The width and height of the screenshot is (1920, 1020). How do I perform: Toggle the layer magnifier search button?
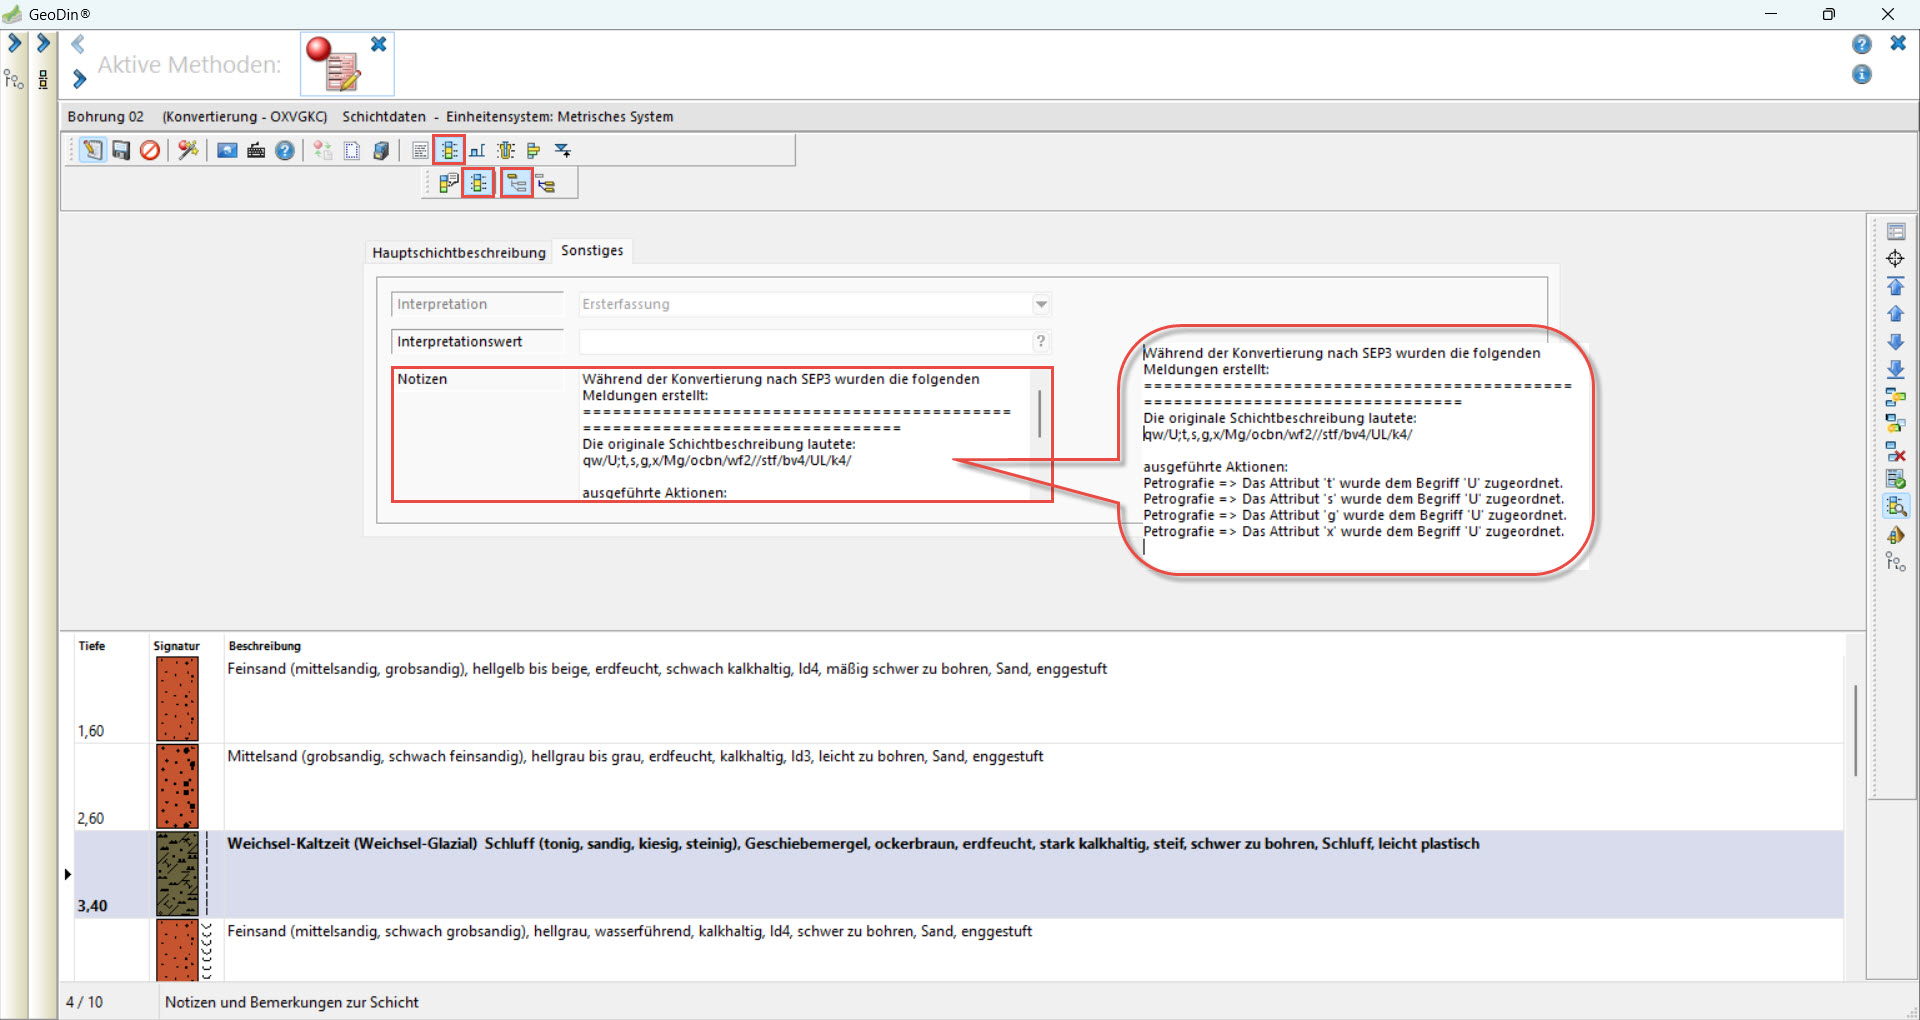coord(1895,507)
